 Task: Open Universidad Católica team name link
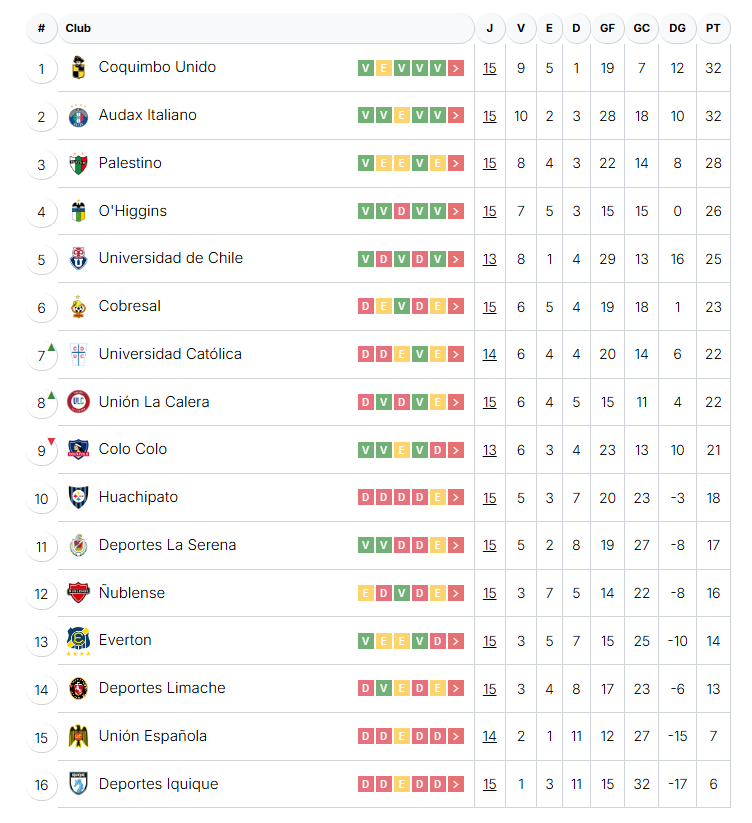[x=170, y=354]
